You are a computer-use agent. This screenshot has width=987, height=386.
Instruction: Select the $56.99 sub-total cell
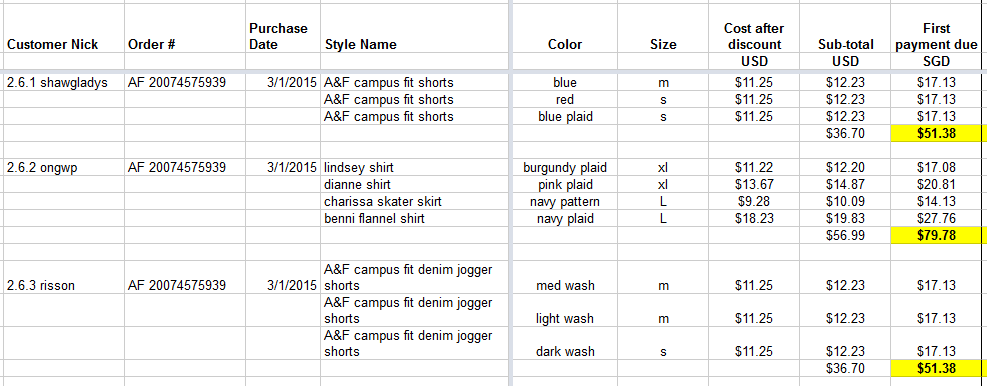845,236
